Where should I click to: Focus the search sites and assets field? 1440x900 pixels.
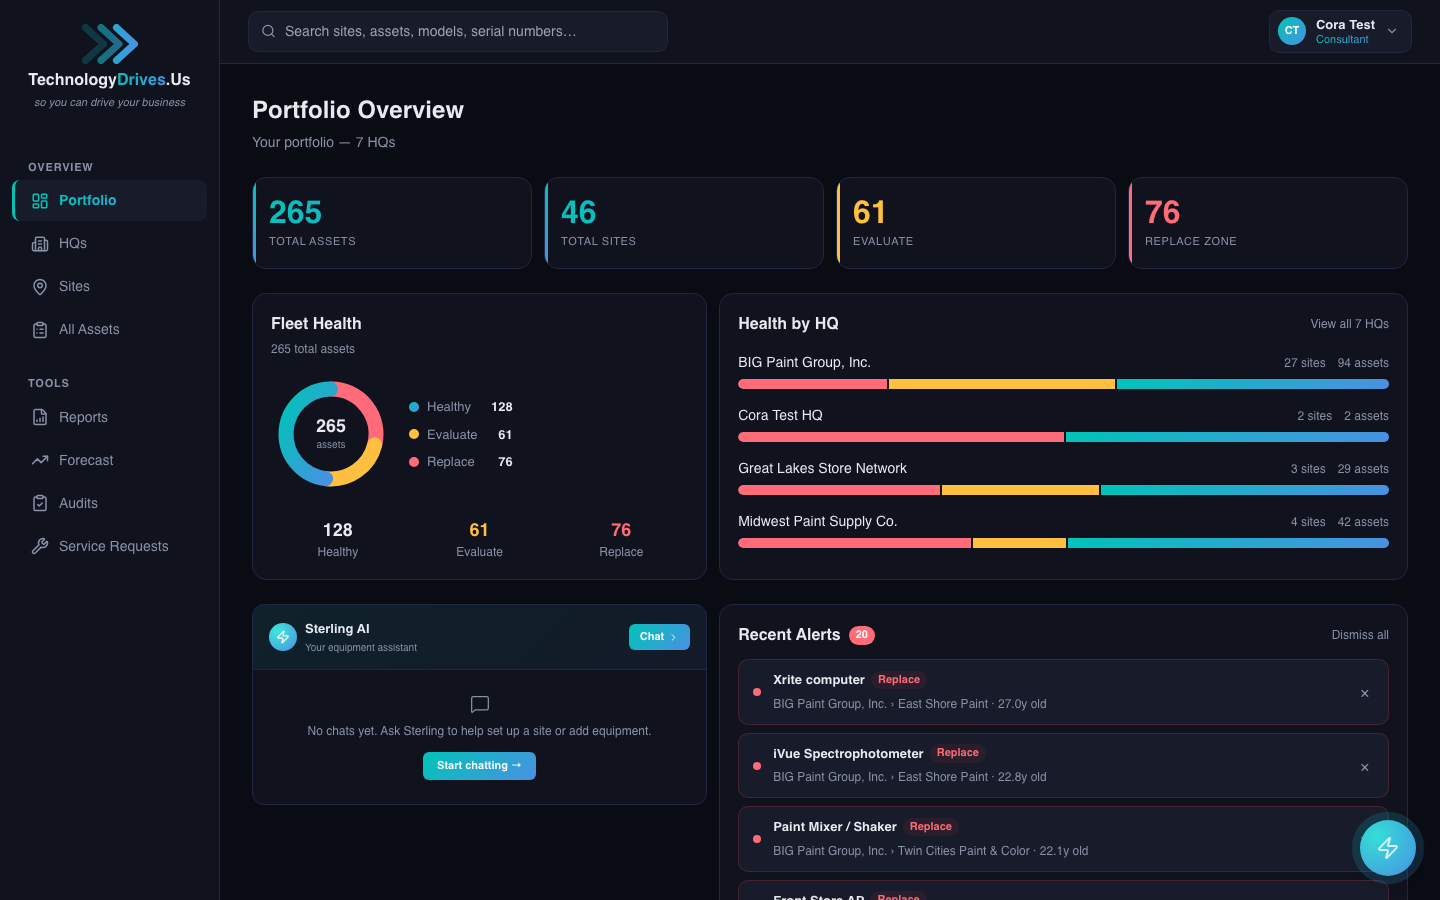click(458, 32)
